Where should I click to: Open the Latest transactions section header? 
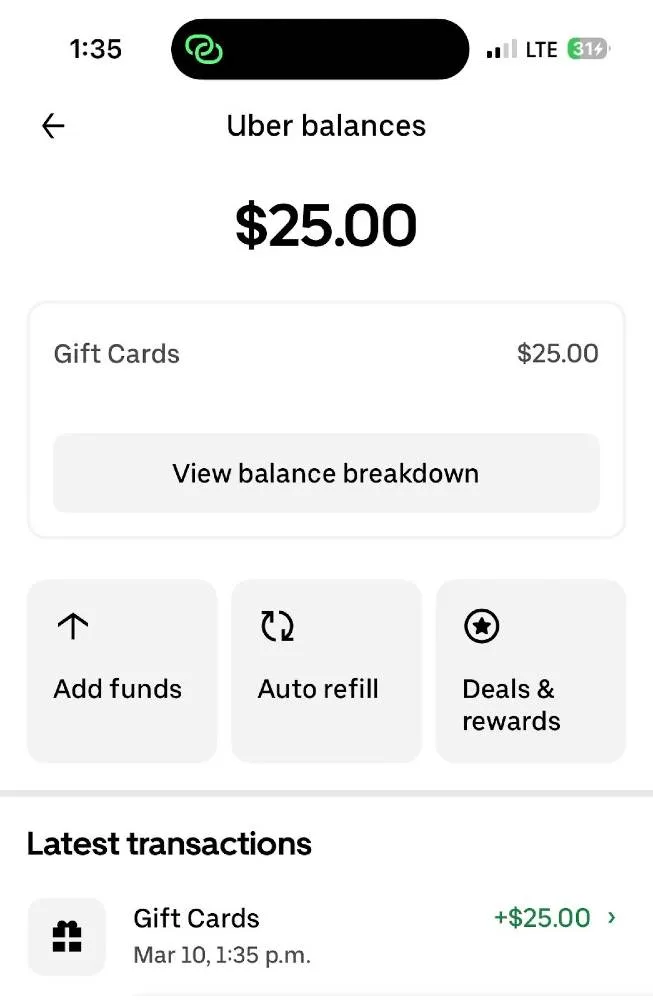click(169, 843)
